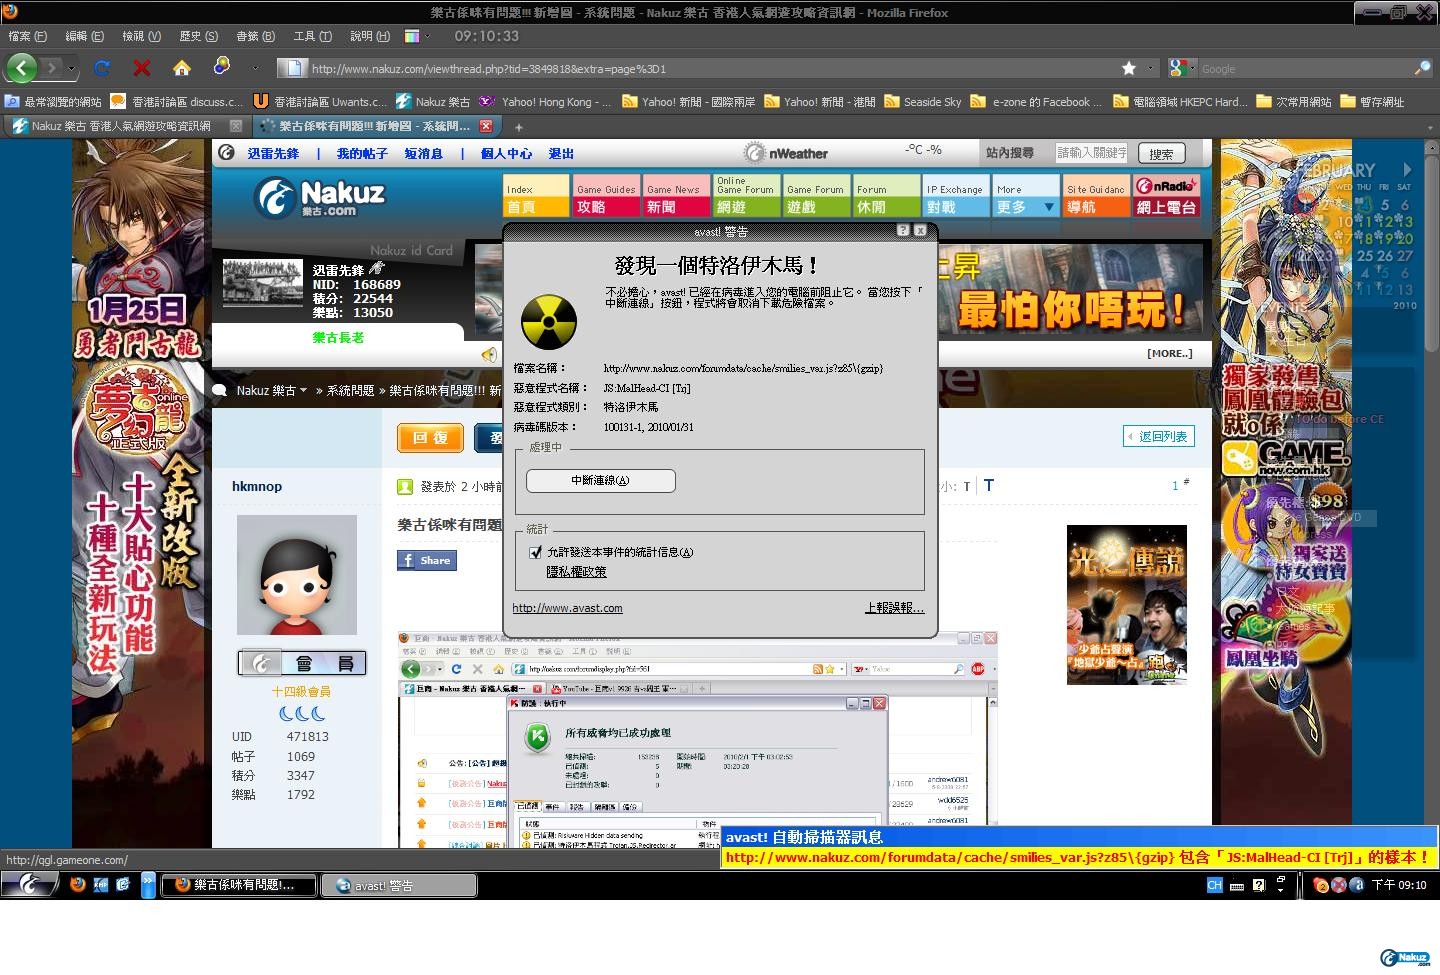This screenshot has height=975, width=1440.
Task: Click the Start button on the taskbar
Action: tap(28, 885)
